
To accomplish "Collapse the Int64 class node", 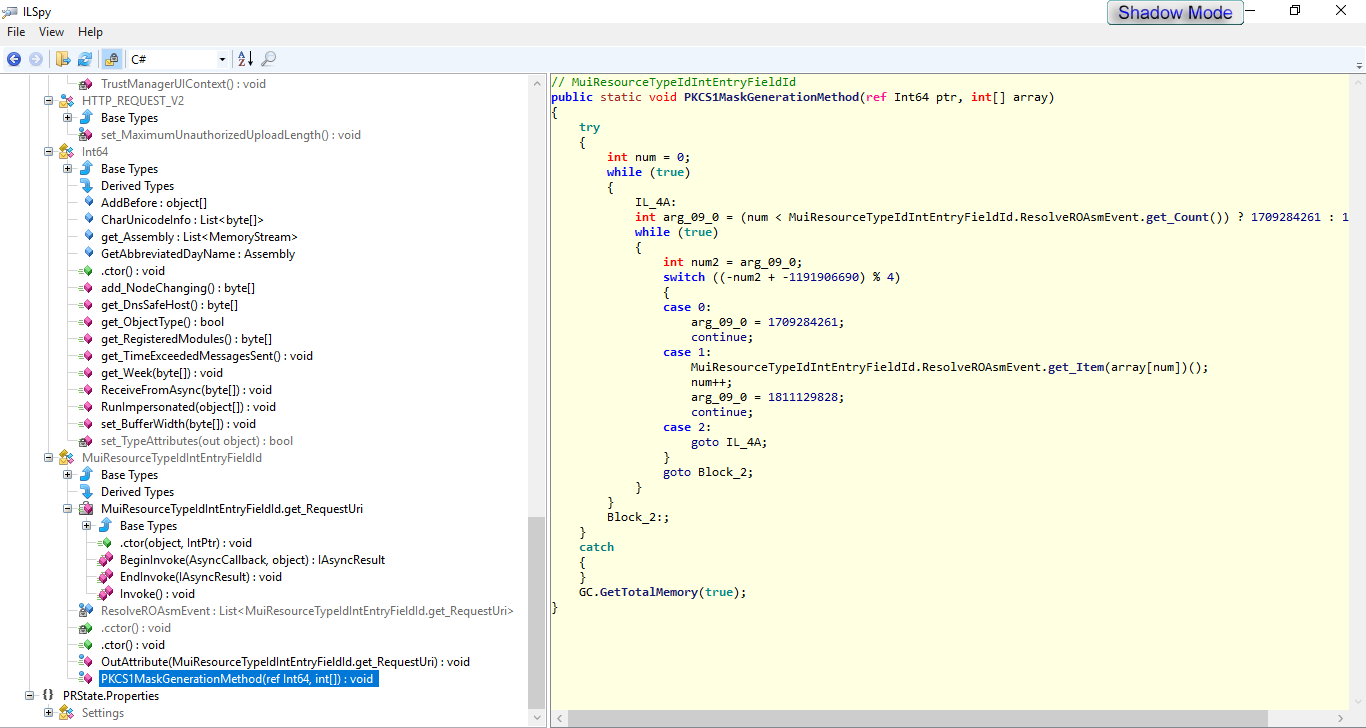I will [48, 152].
